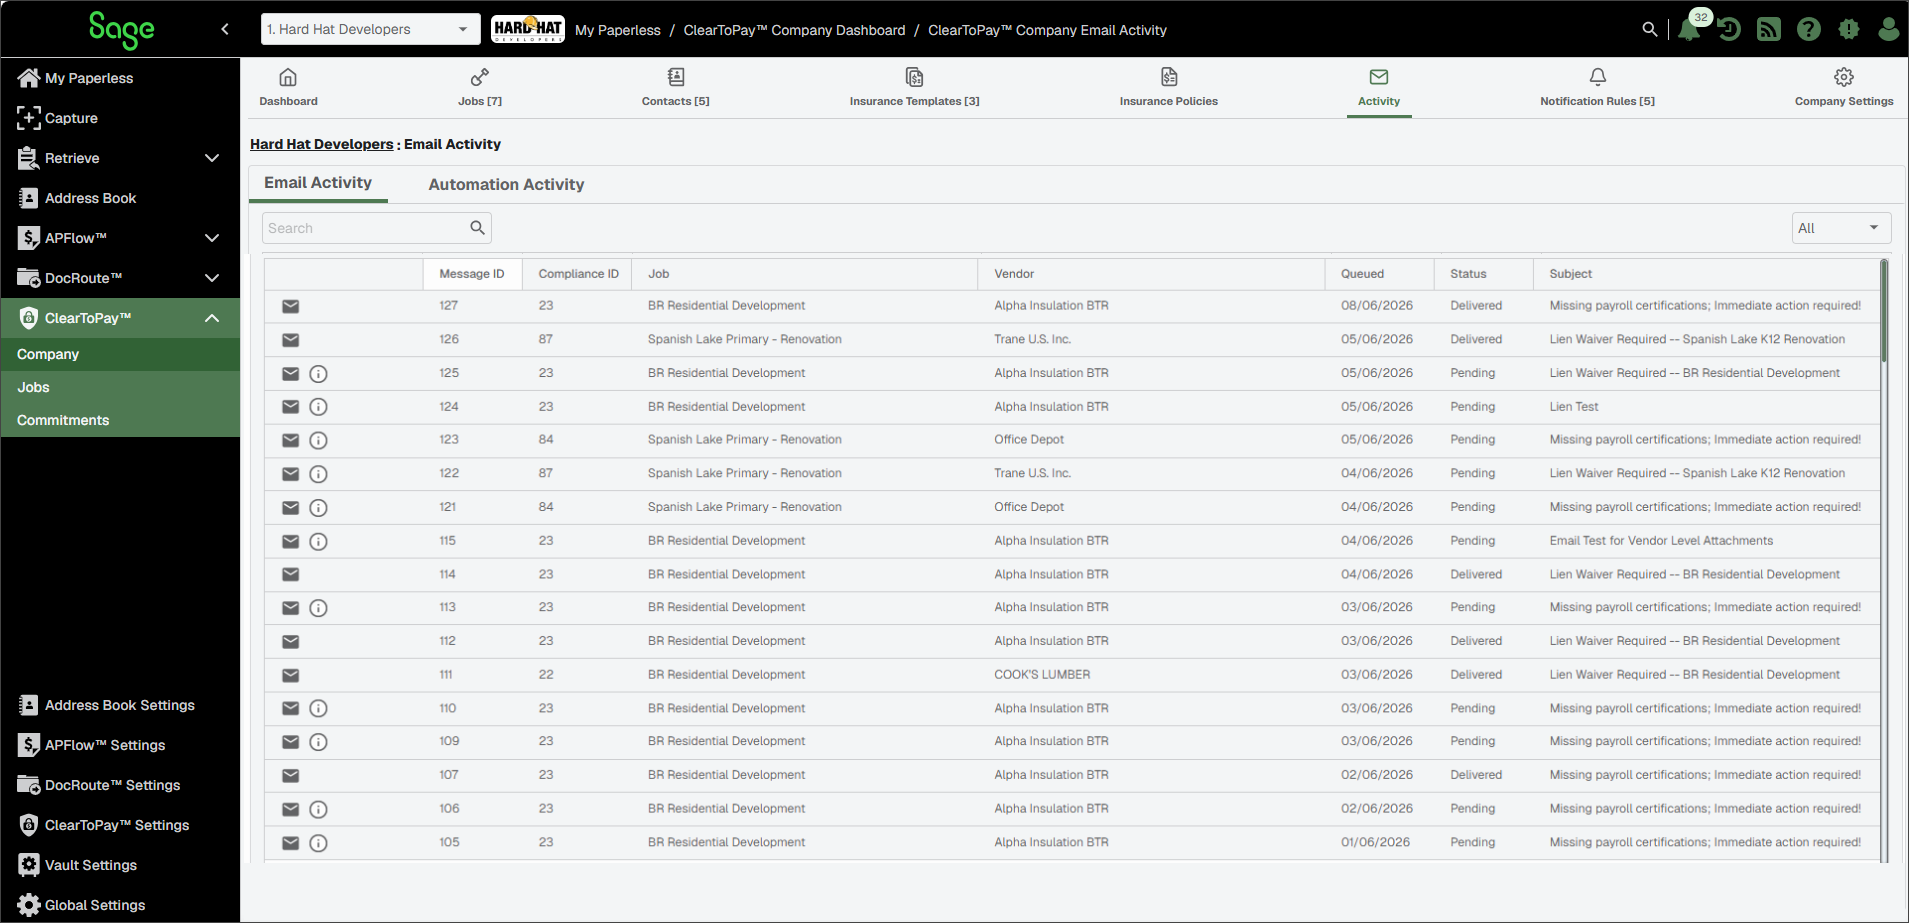1909x923 pixels.
Task: Click the search magnifier in top bar
Action: pyautogui.click(x=1650, y=29)
